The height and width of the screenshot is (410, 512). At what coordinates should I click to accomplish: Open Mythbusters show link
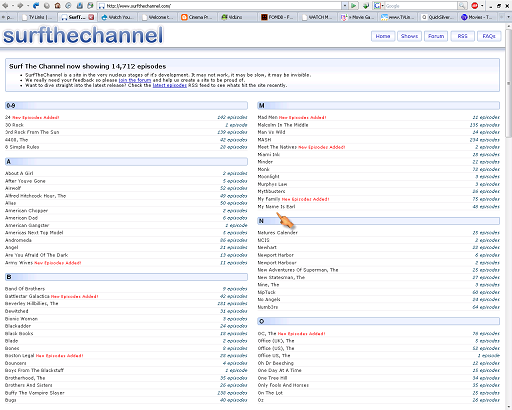(x=272, y=192)
